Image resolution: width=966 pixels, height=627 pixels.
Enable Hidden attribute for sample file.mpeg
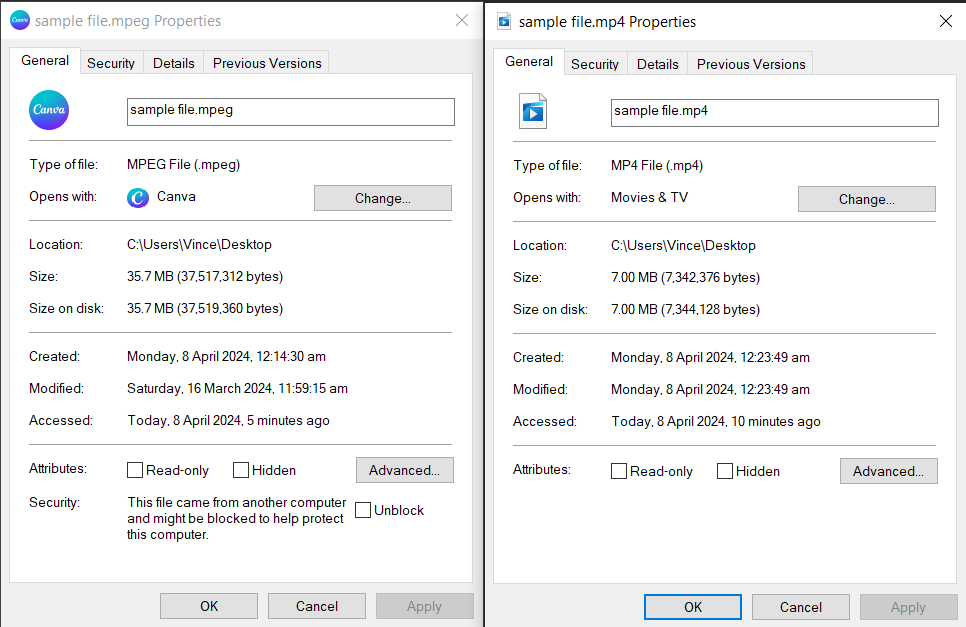point(240,470)
